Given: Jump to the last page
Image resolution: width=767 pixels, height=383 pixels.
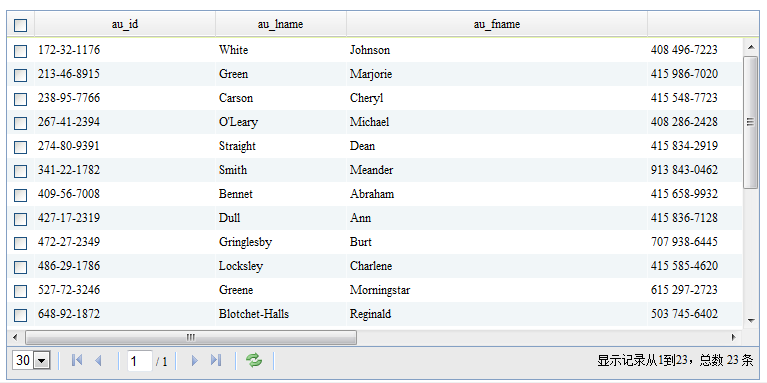Looking at the screenshot, I should [216, 361].
